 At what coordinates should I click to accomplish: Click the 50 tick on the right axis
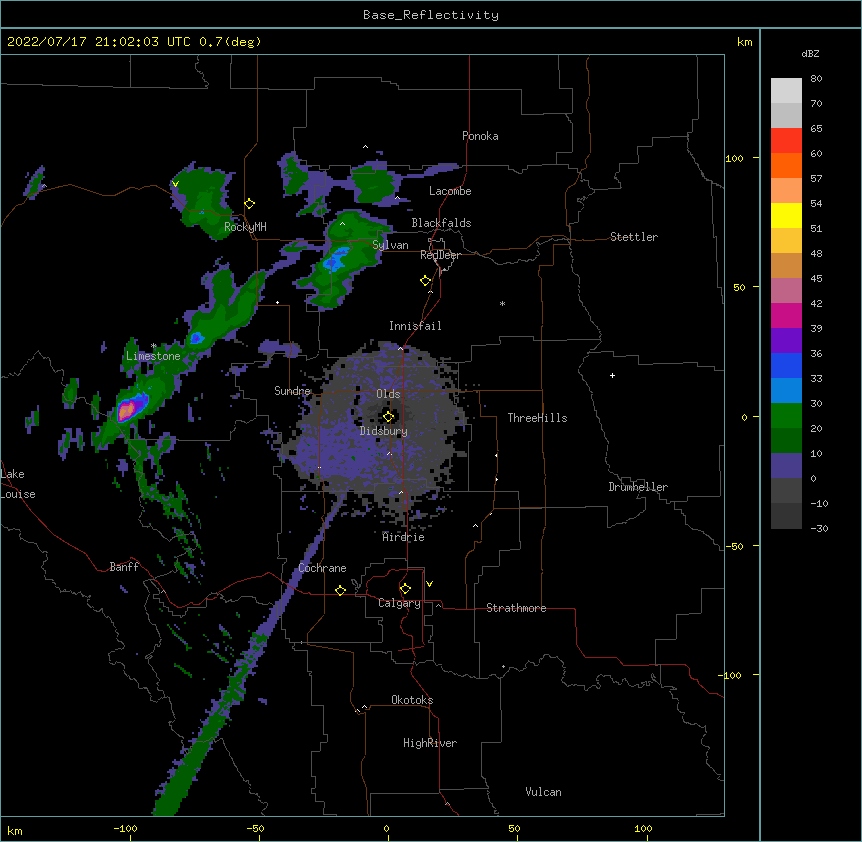coord(739,287)
